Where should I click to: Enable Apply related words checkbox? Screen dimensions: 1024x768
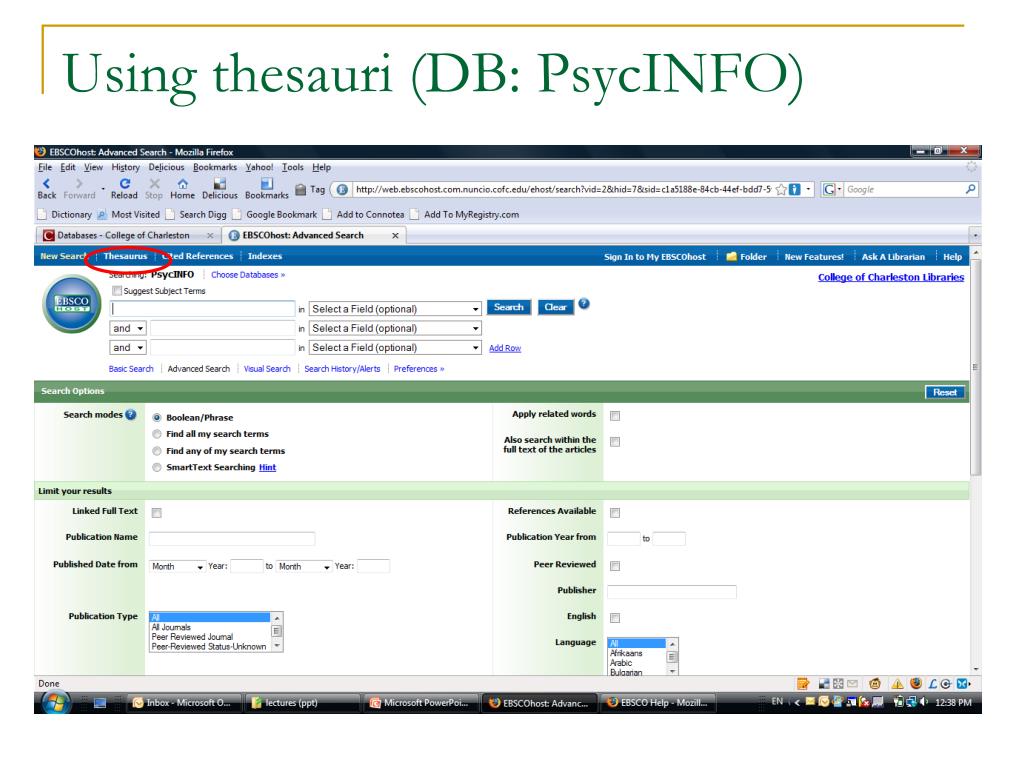615,415
